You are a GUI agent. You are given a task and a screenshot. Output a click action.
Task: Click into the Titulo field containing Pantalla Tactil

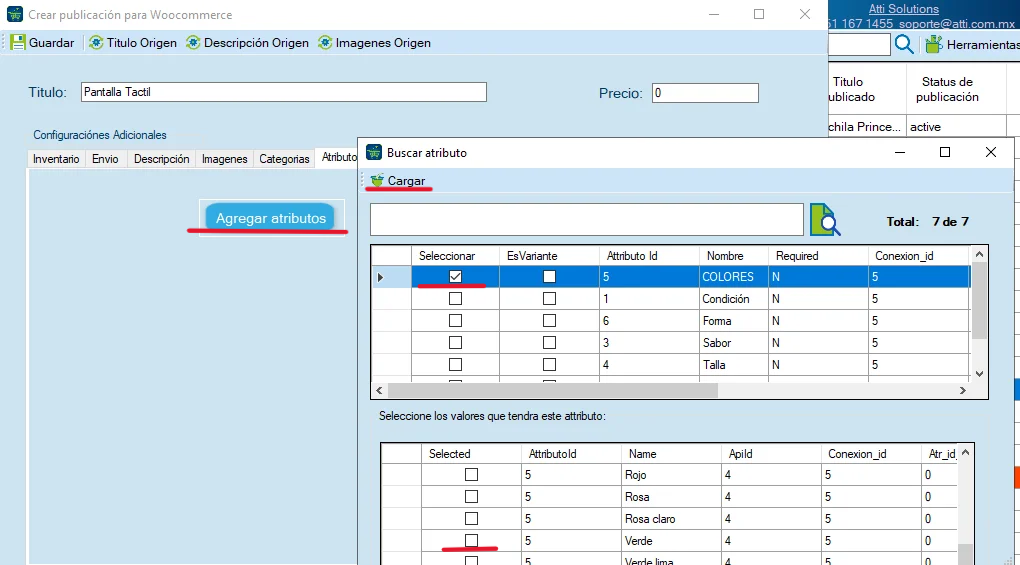coord(284,92)
